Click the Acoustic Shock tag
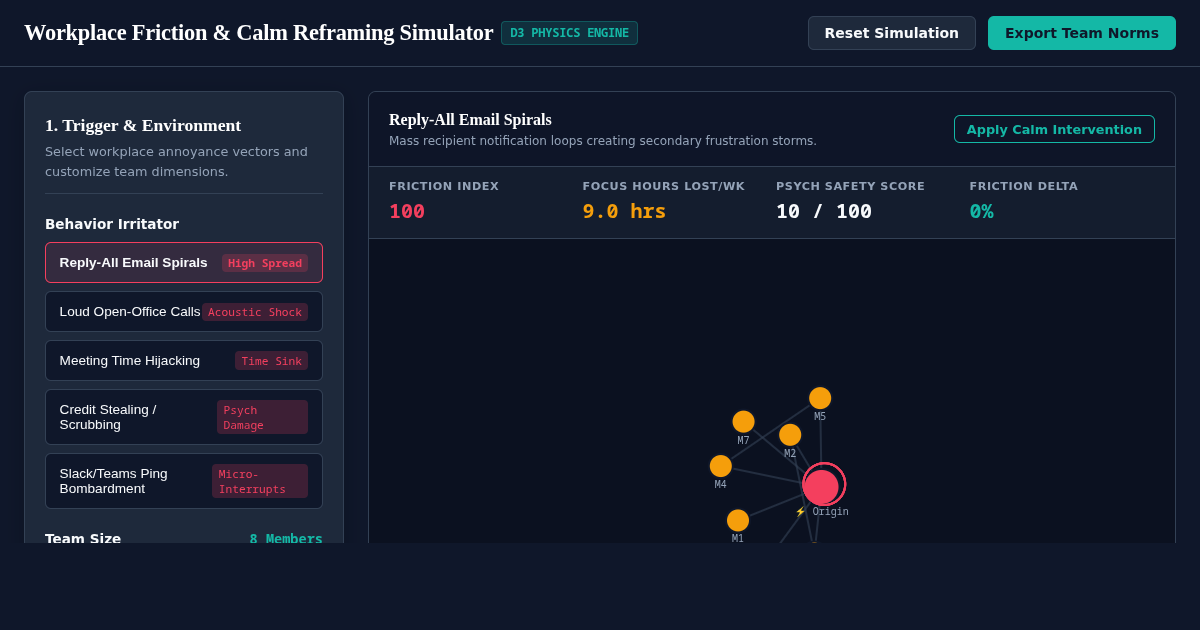The width and height of the screenshot is (1200, 630). 255,312
